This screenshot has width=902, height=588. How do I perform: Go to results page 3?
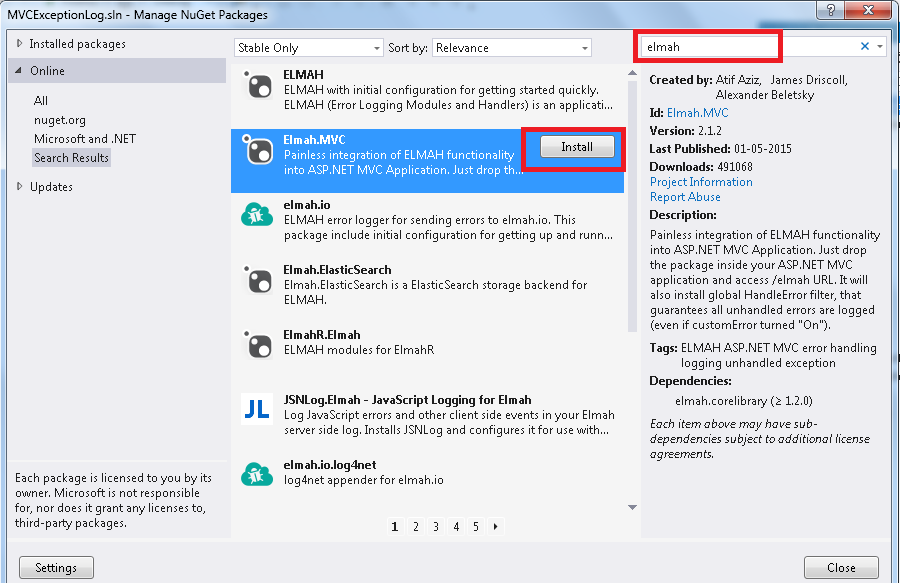[436, 526]
